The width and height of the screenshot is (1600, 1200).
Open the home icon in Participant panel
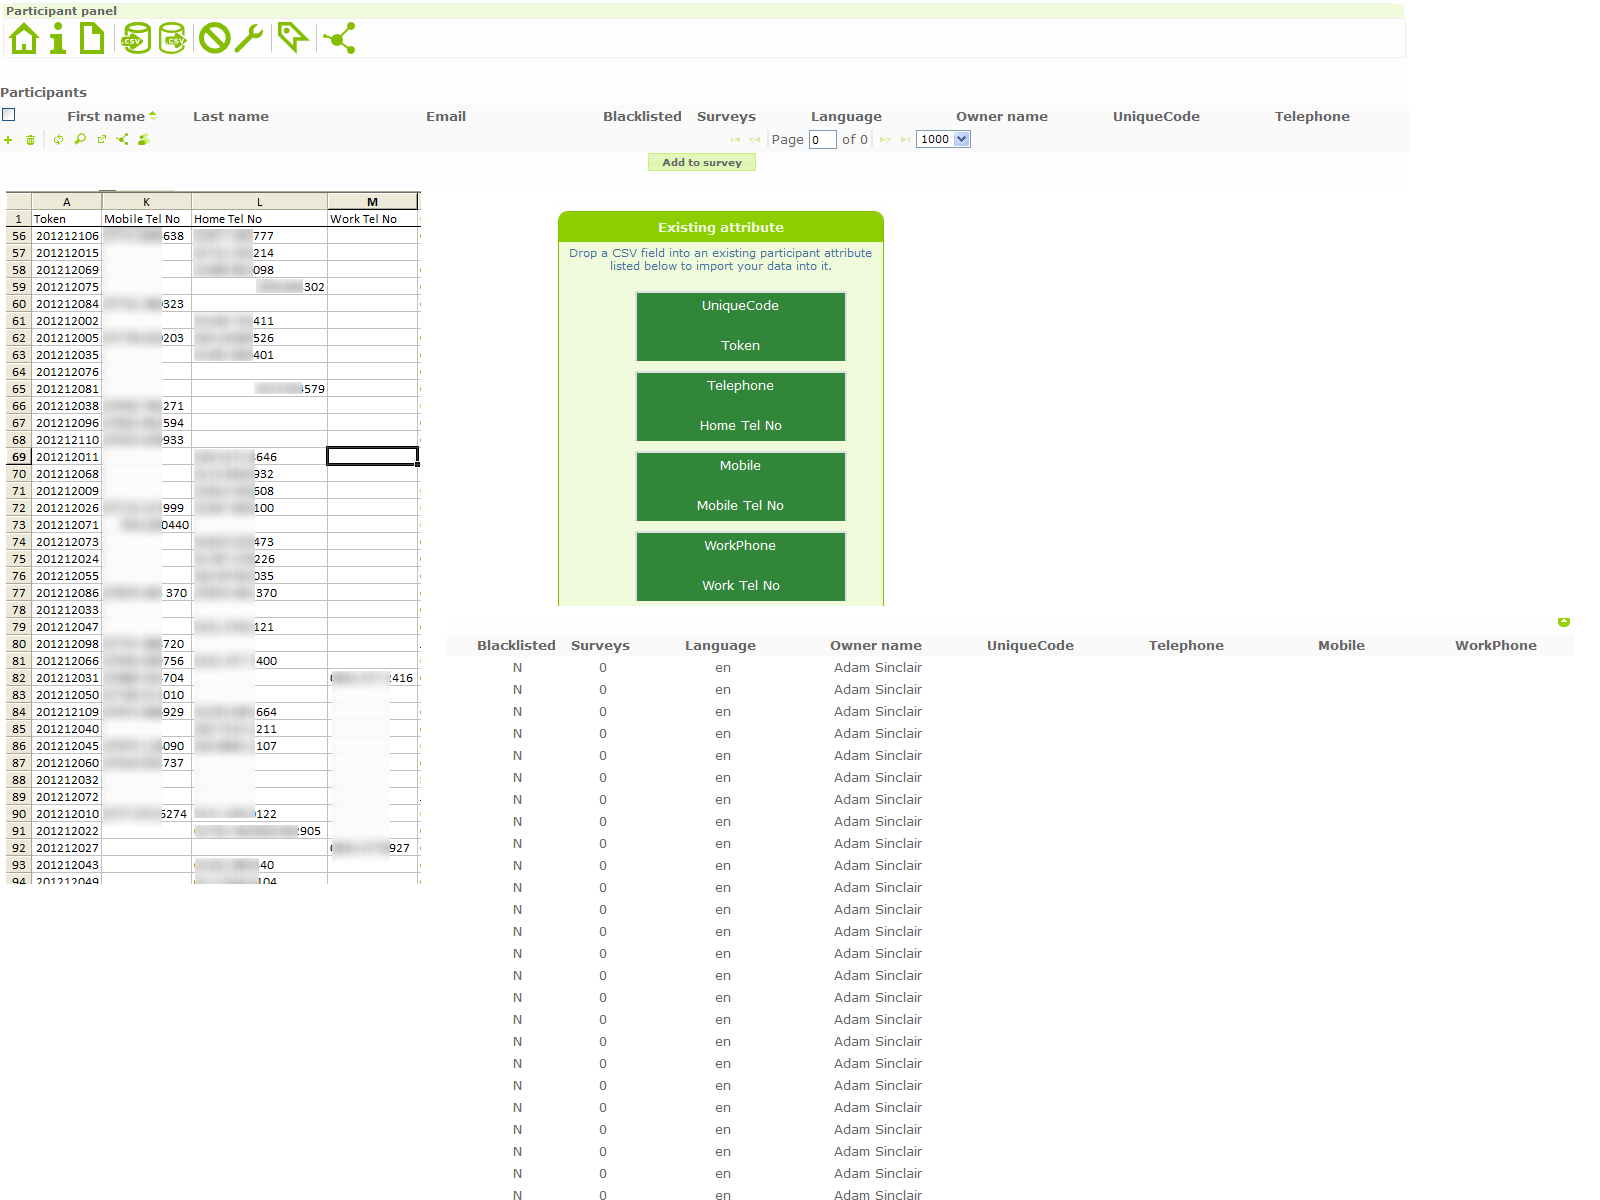(x=24, y=39)
